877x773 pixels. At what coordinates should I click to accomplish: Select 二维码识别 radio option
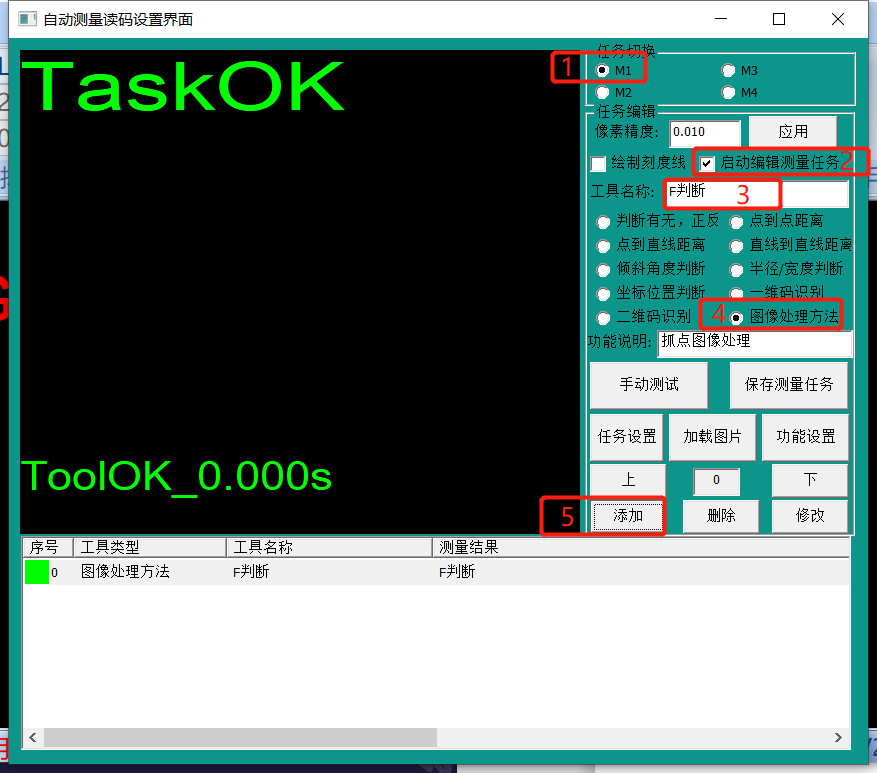[603, 317]
